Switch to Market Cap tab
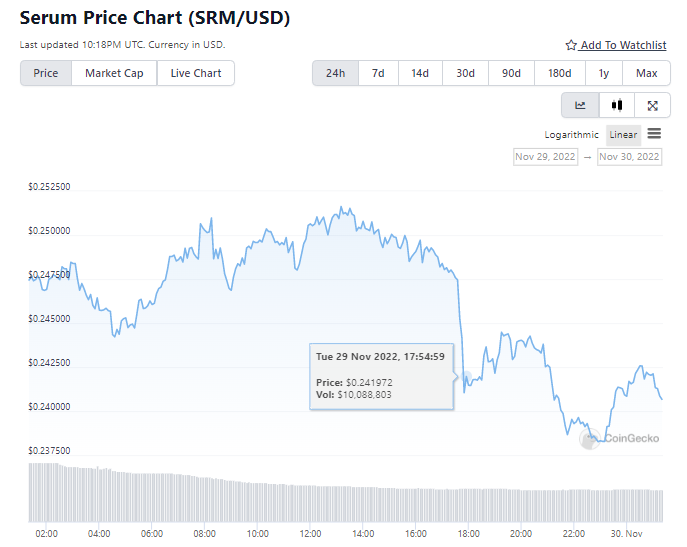The height and width of the screenshot is (547, 687). [x=114, y=73]
